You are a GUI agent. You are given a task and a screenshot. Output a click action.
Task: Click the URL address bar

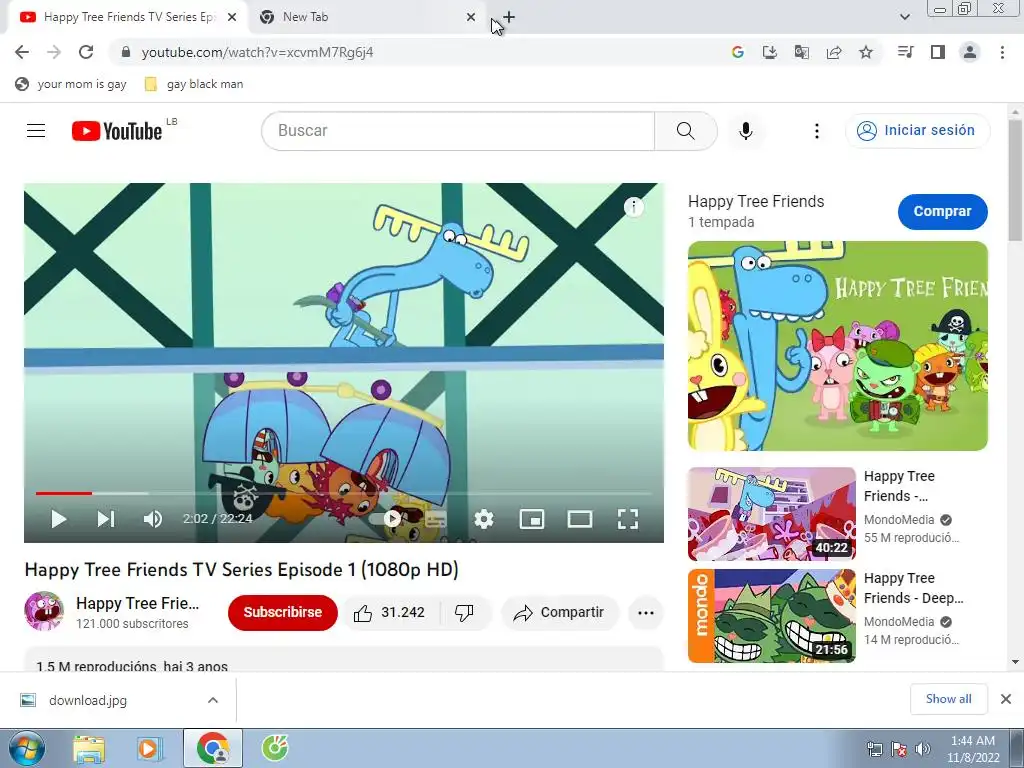418,52
